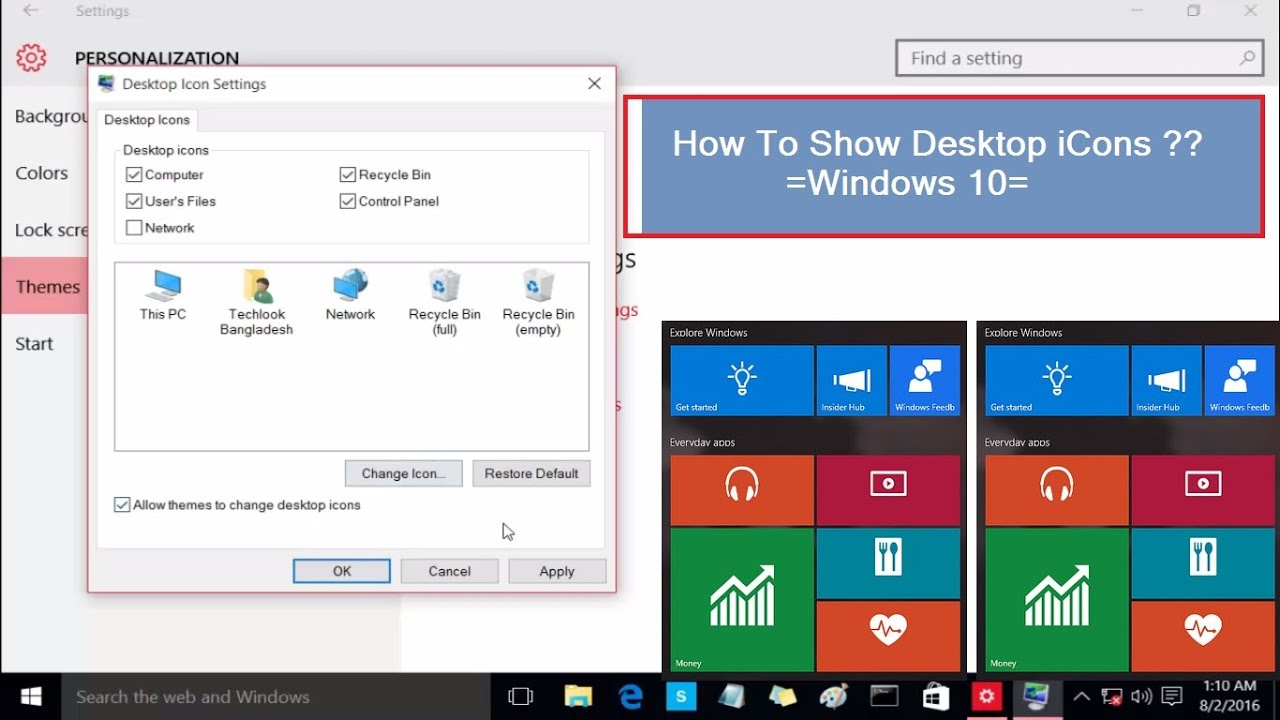
Task: Open Command Prompt from the taskbar
Action: click(x=884, y=696)
